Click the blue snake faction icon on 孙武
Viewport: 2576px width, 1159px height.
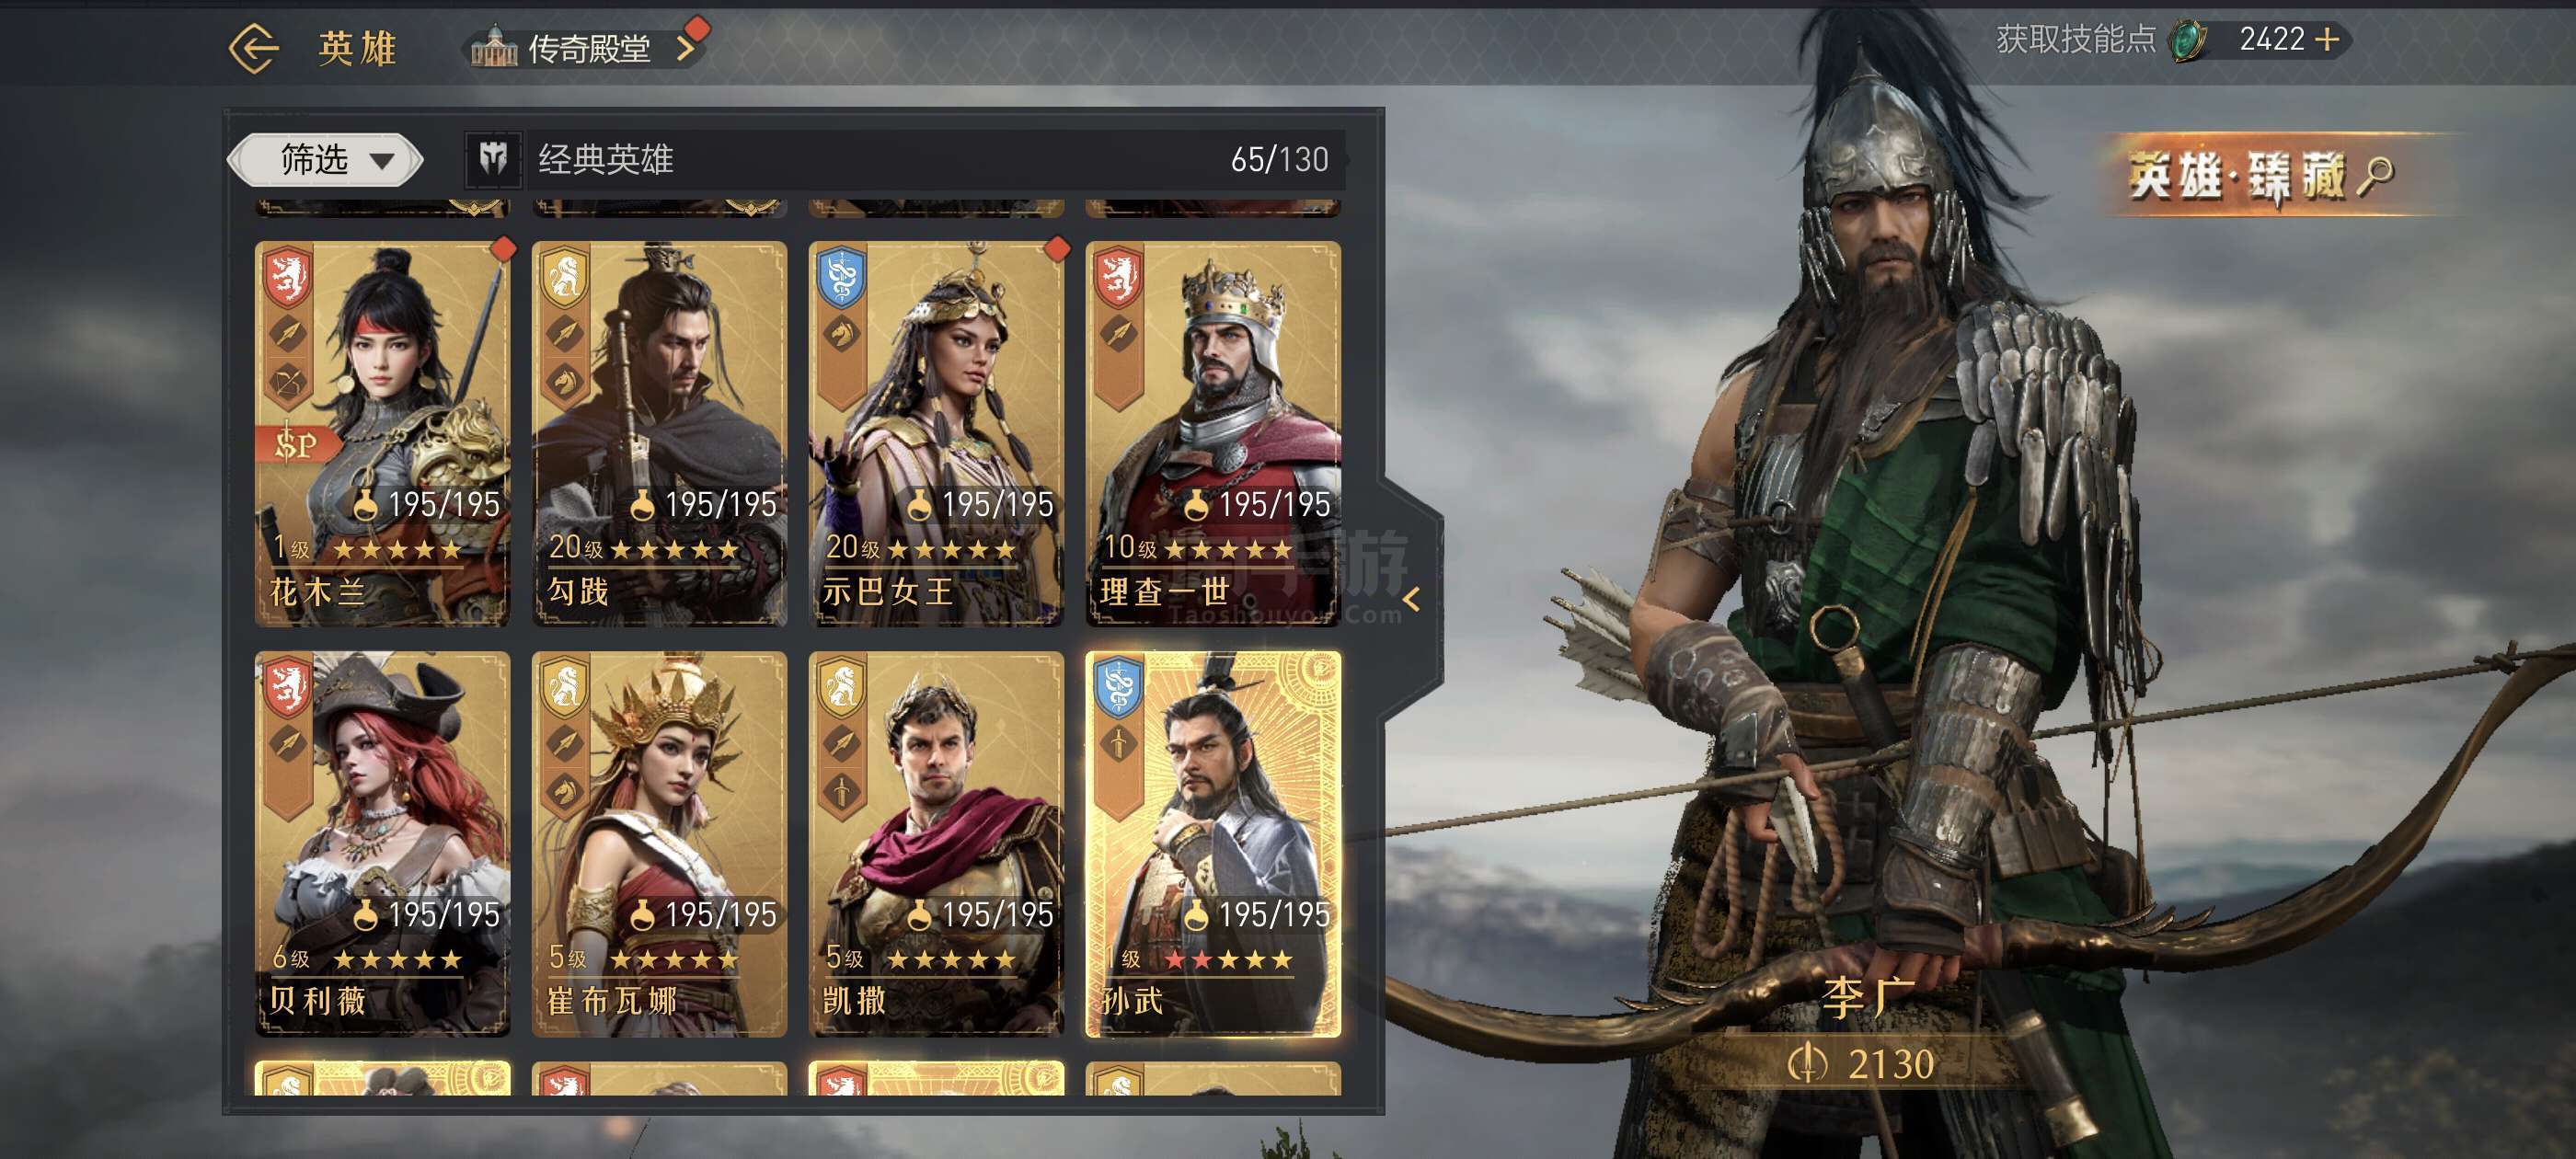tap(1119, 686)
